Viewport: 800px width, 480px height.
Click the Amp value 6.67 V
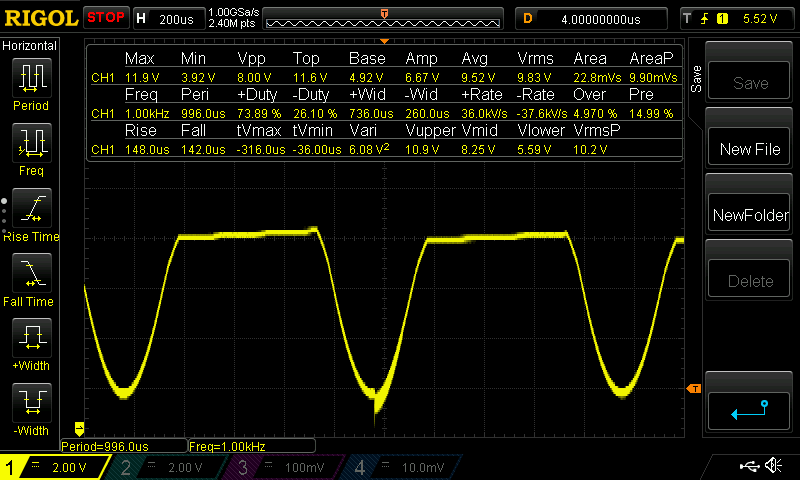click(x=422, y=78)
